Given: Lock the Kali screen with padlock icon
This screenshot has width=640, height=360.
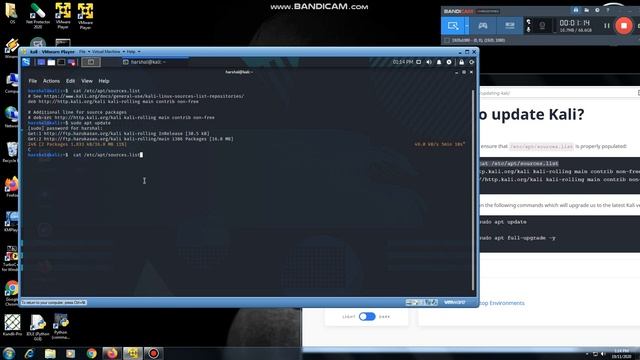Looking at the screenshot, I should 461,62.
